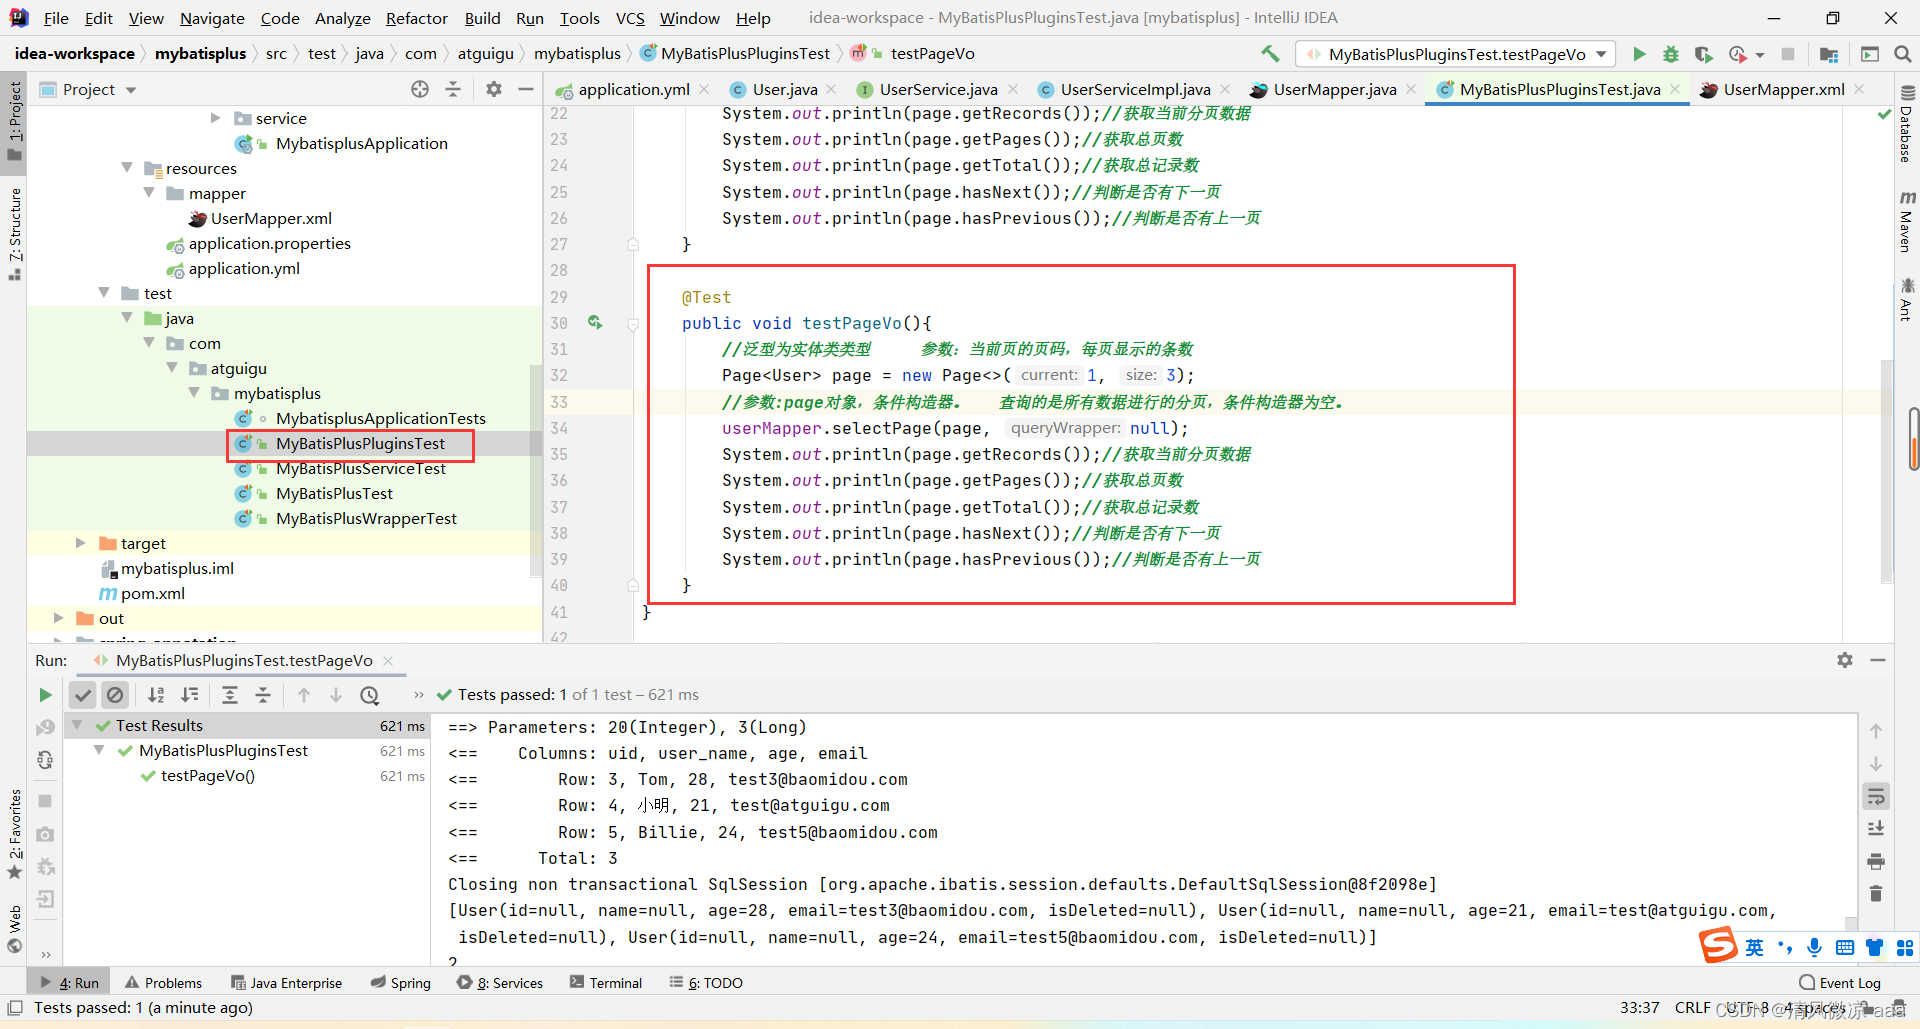Screen dimensions: 1920x1029
Task: Open 6: TODO tool window
Action: pyautogui.click(x=707, y=983)
